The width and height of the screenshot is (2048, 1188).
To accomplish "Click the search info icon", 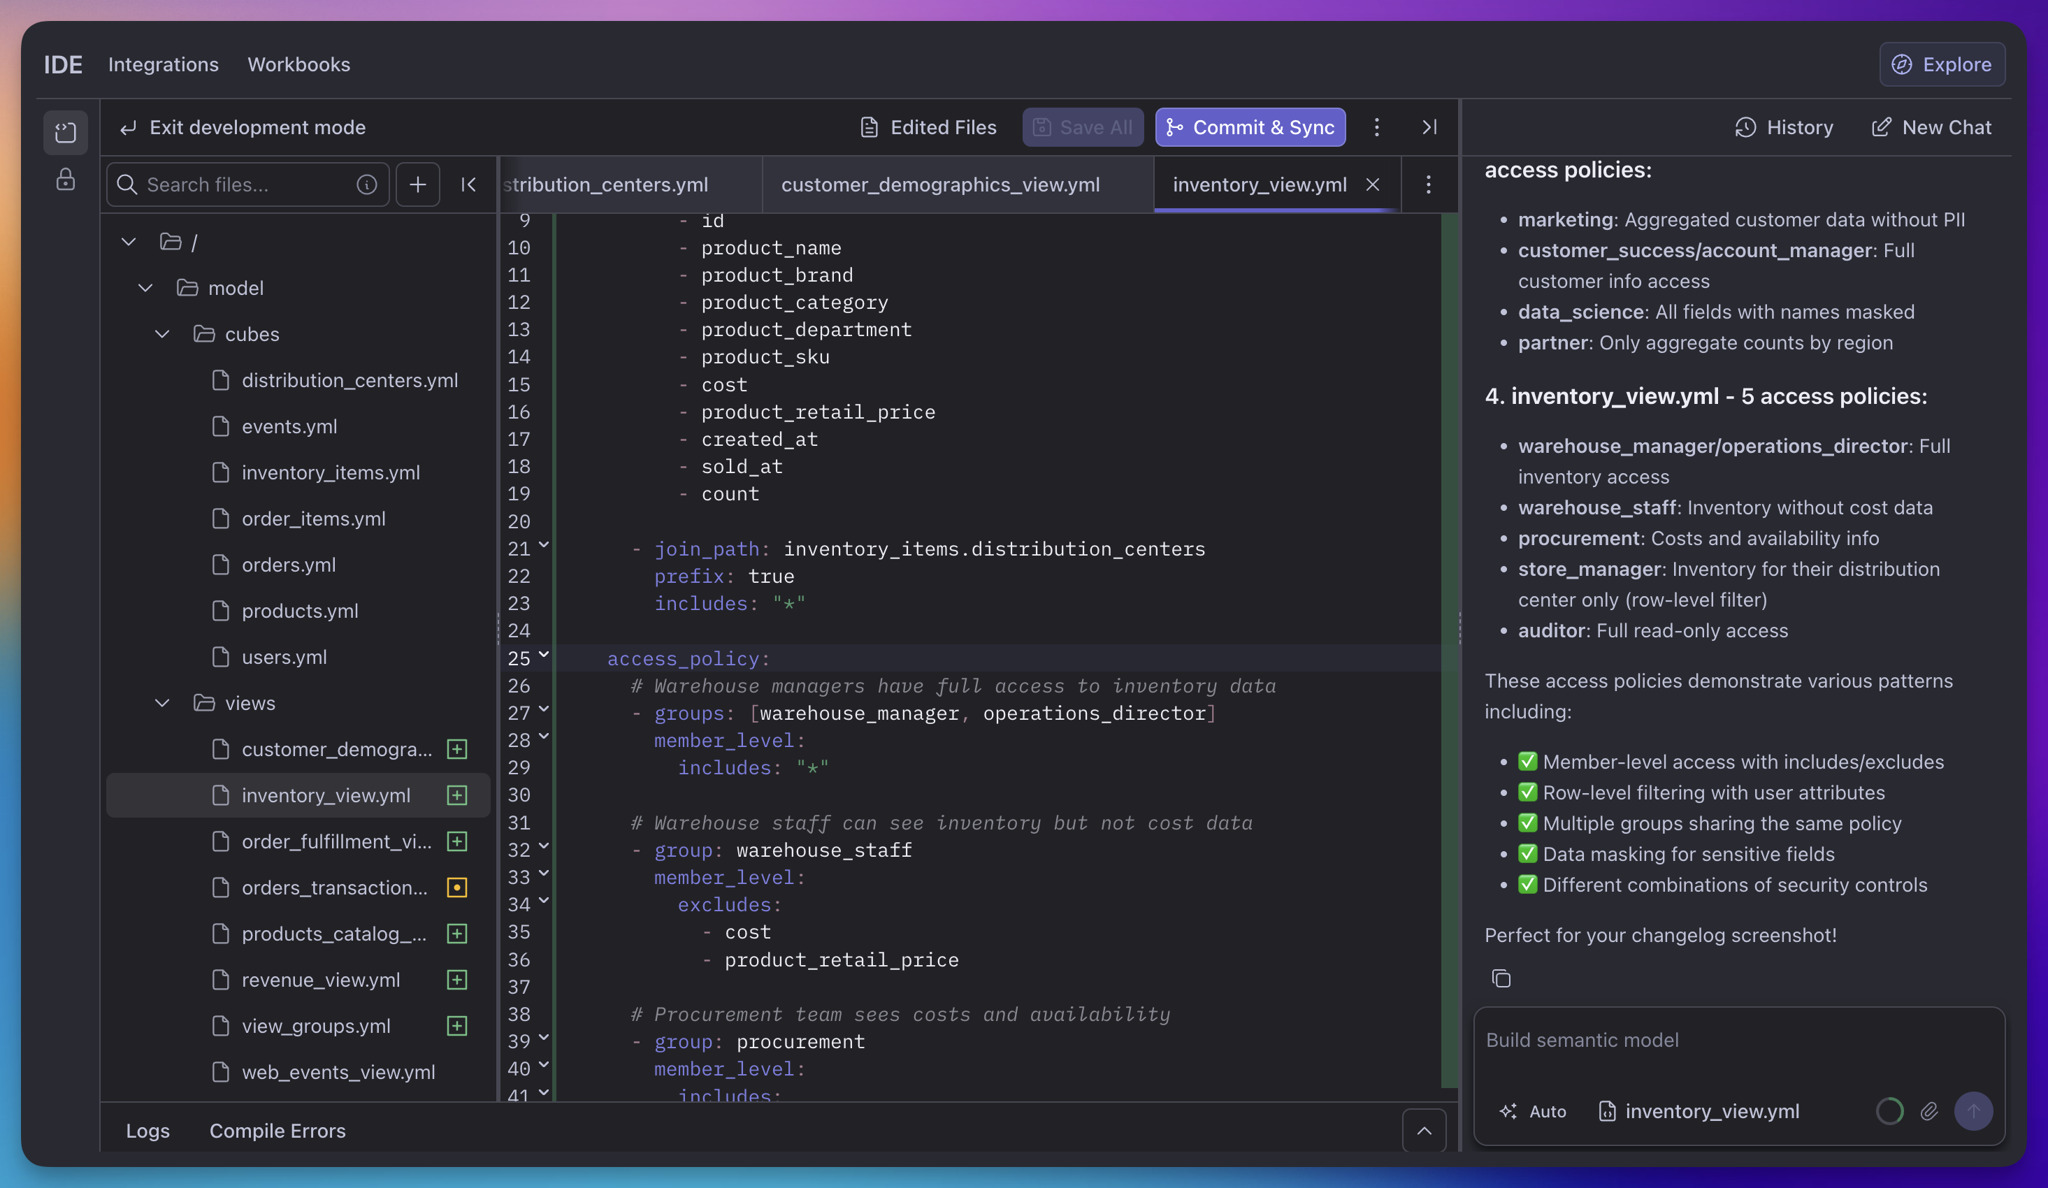I will point(367,185).
